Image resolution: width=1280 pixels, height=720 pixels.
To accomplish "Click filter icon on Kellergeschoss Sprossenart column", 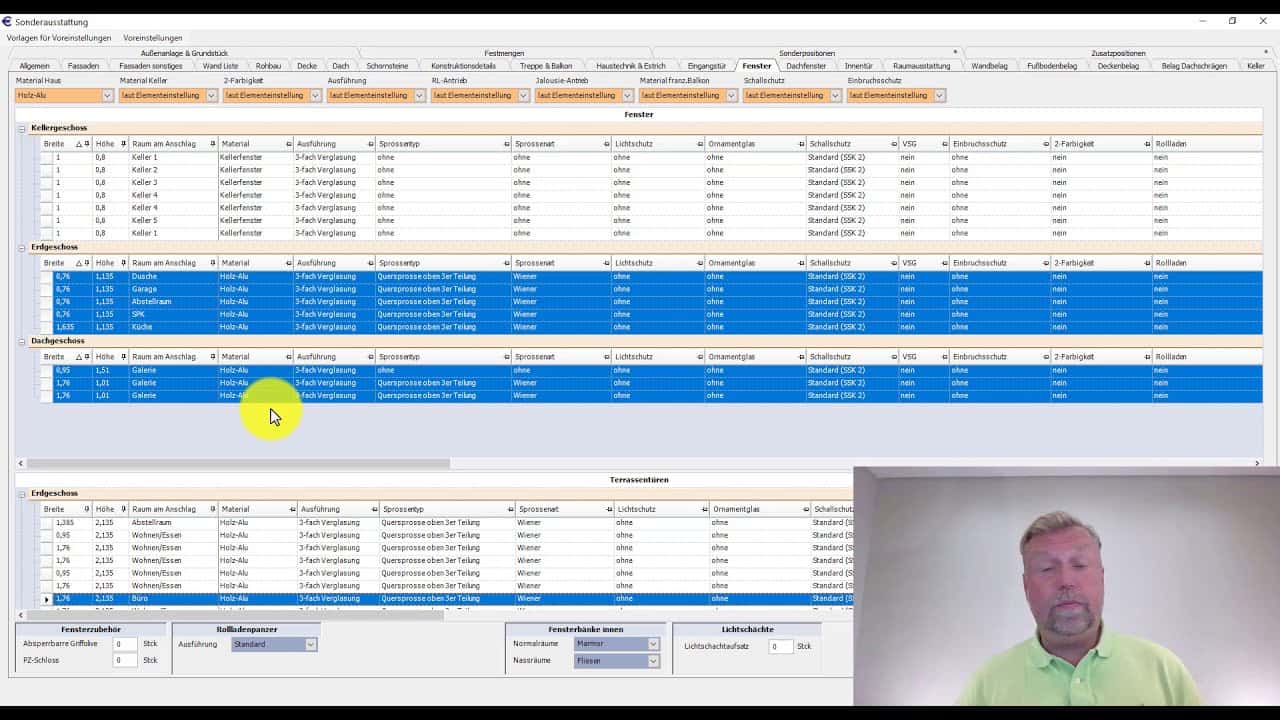I will point(606,144).
